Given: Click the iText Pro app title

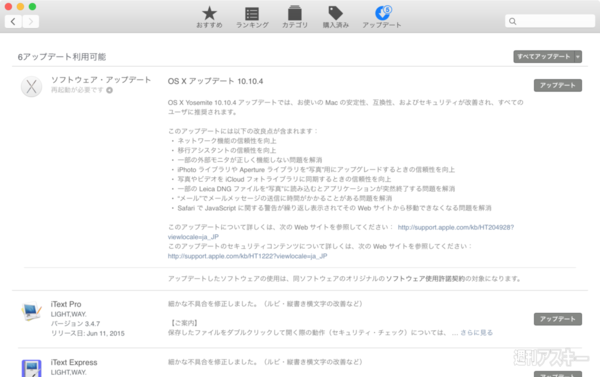Looking at the screenshot, I should pyautogui.click(x=66, y=304).
